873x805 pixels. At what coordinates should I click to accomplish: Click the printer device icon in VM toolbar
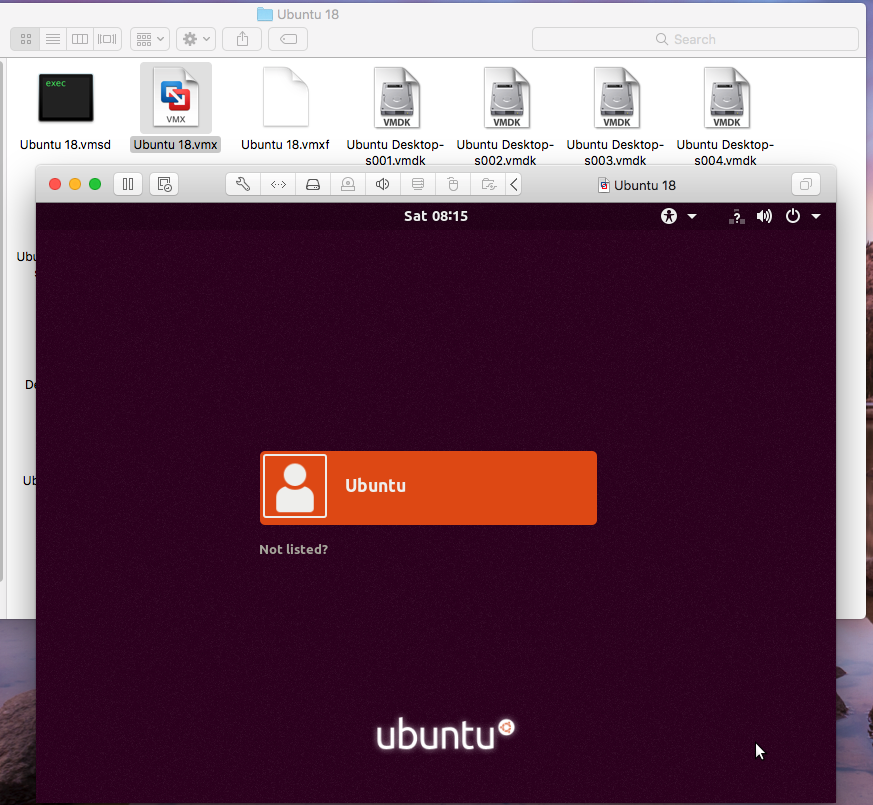pyautogui.click(x=418, y=184)
